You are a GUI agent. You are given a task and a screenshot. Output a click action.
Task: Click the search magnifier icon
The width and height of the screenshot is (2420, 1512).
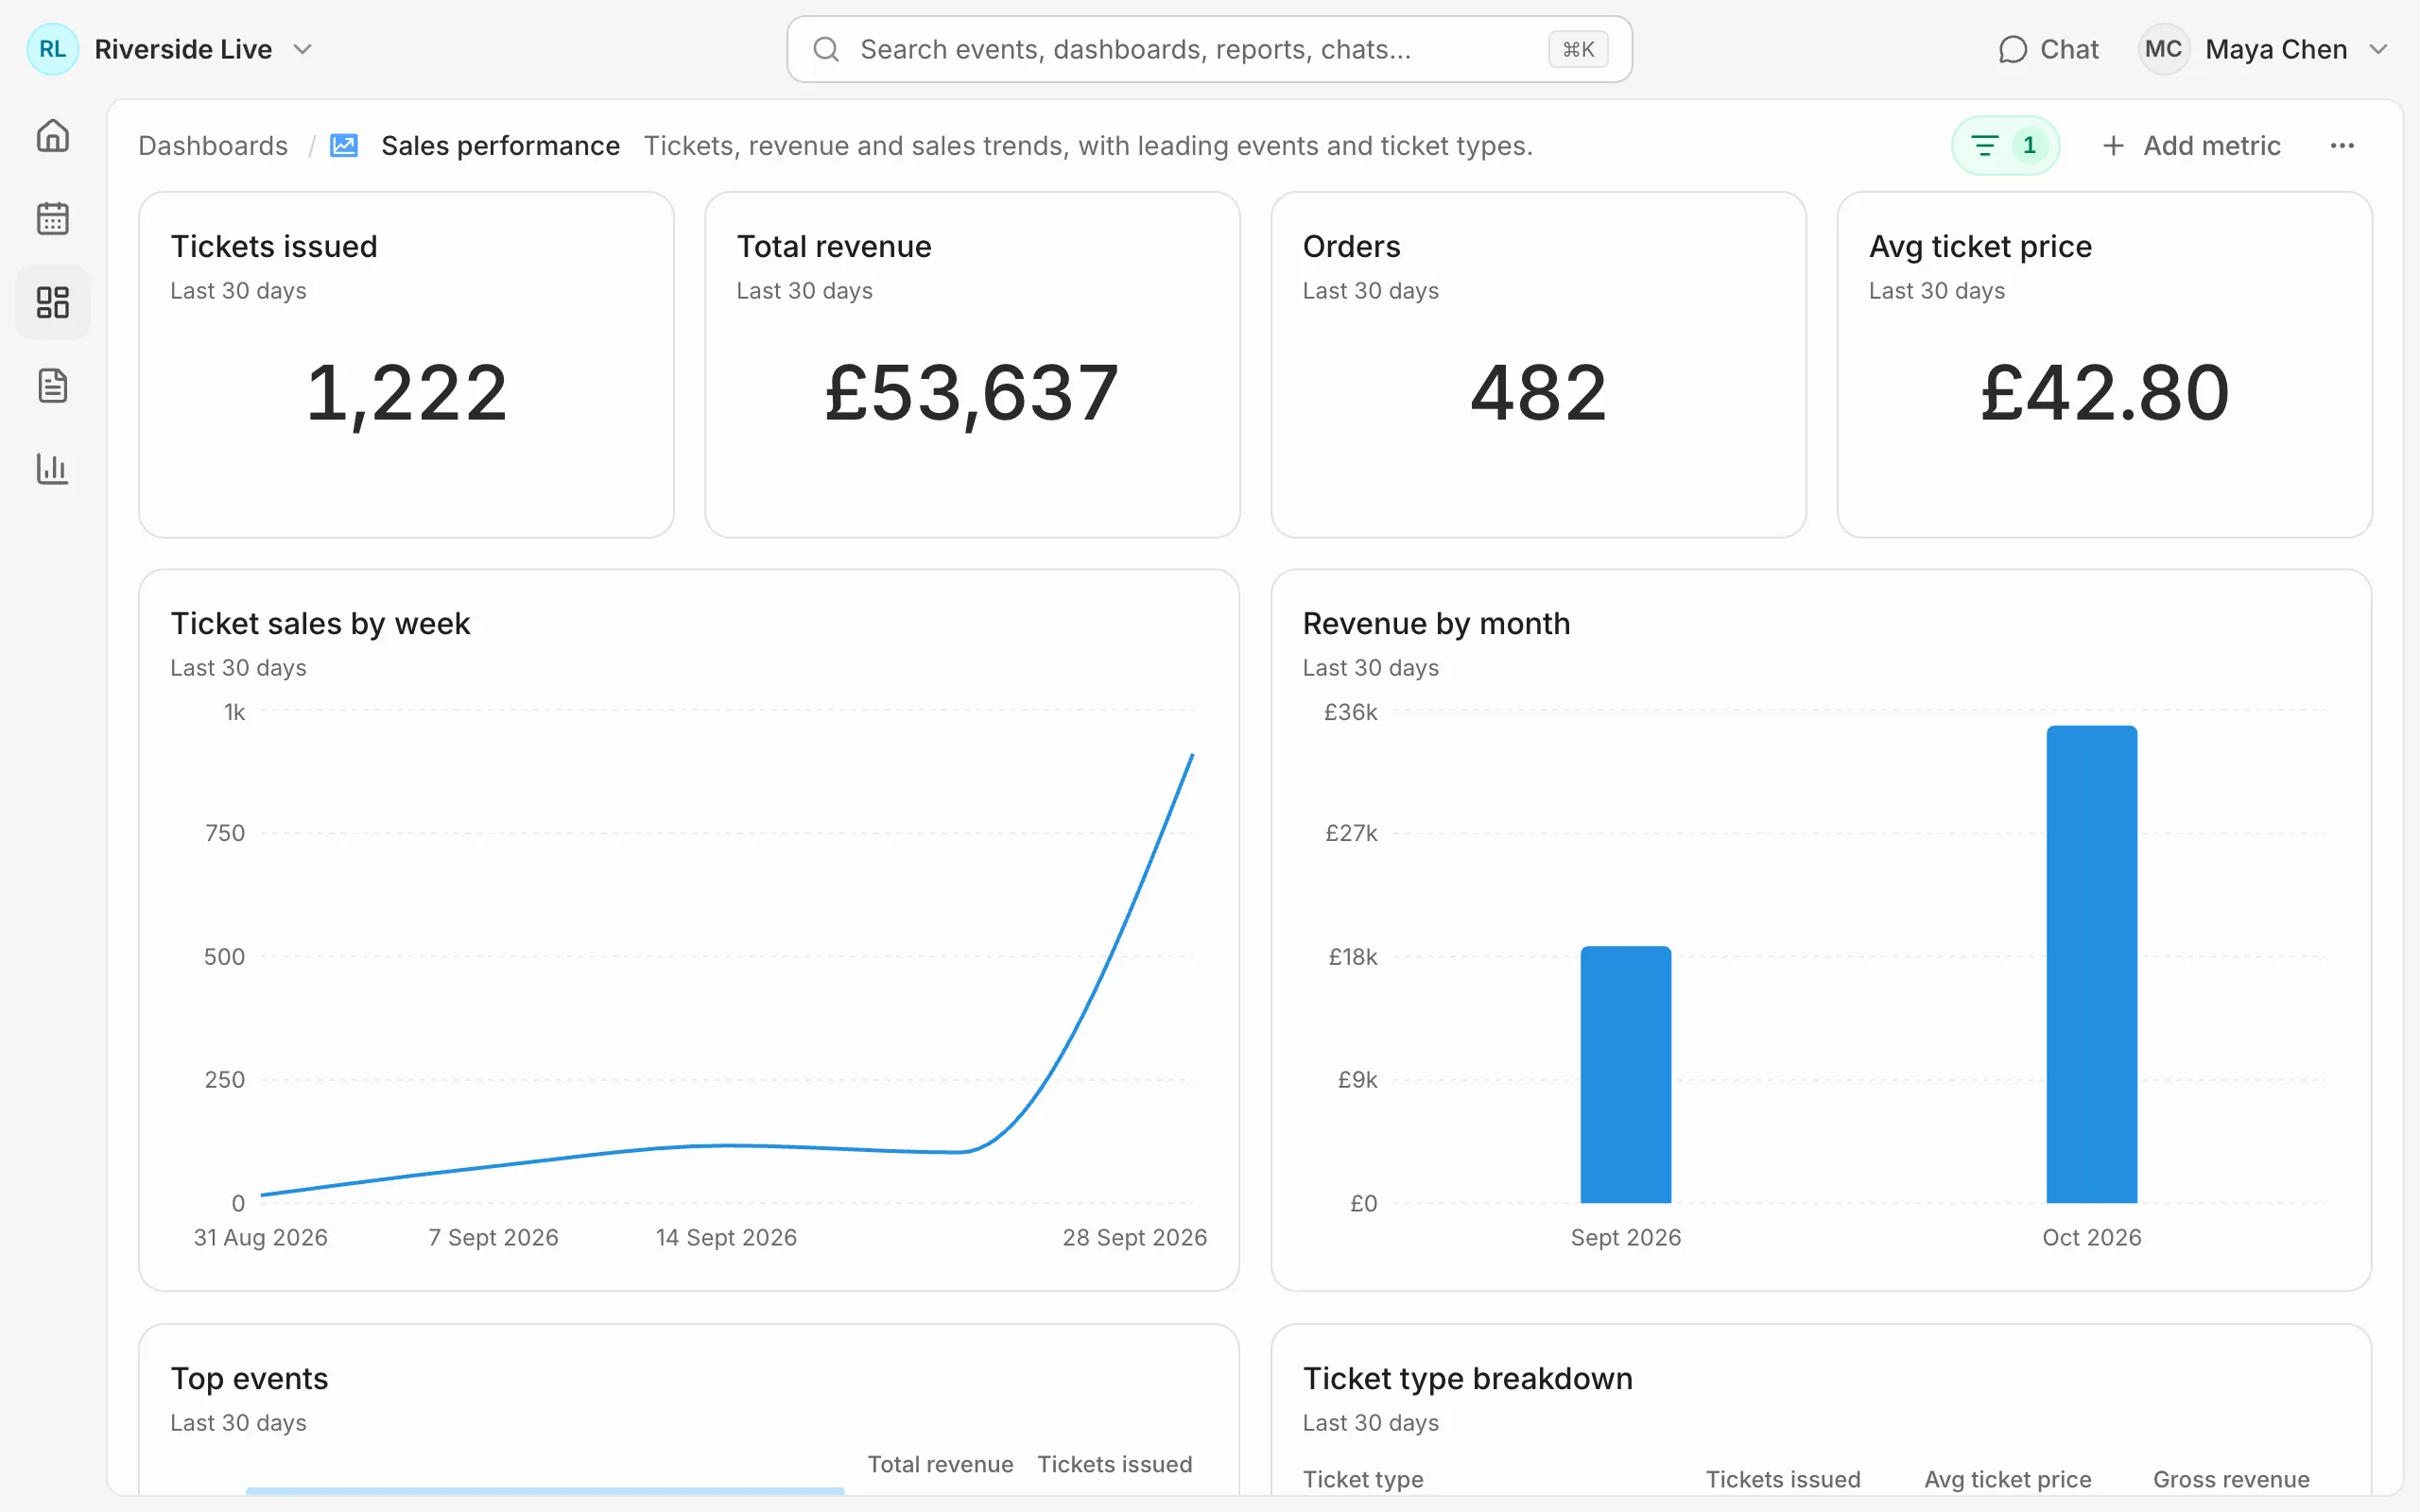click(825, 49)
